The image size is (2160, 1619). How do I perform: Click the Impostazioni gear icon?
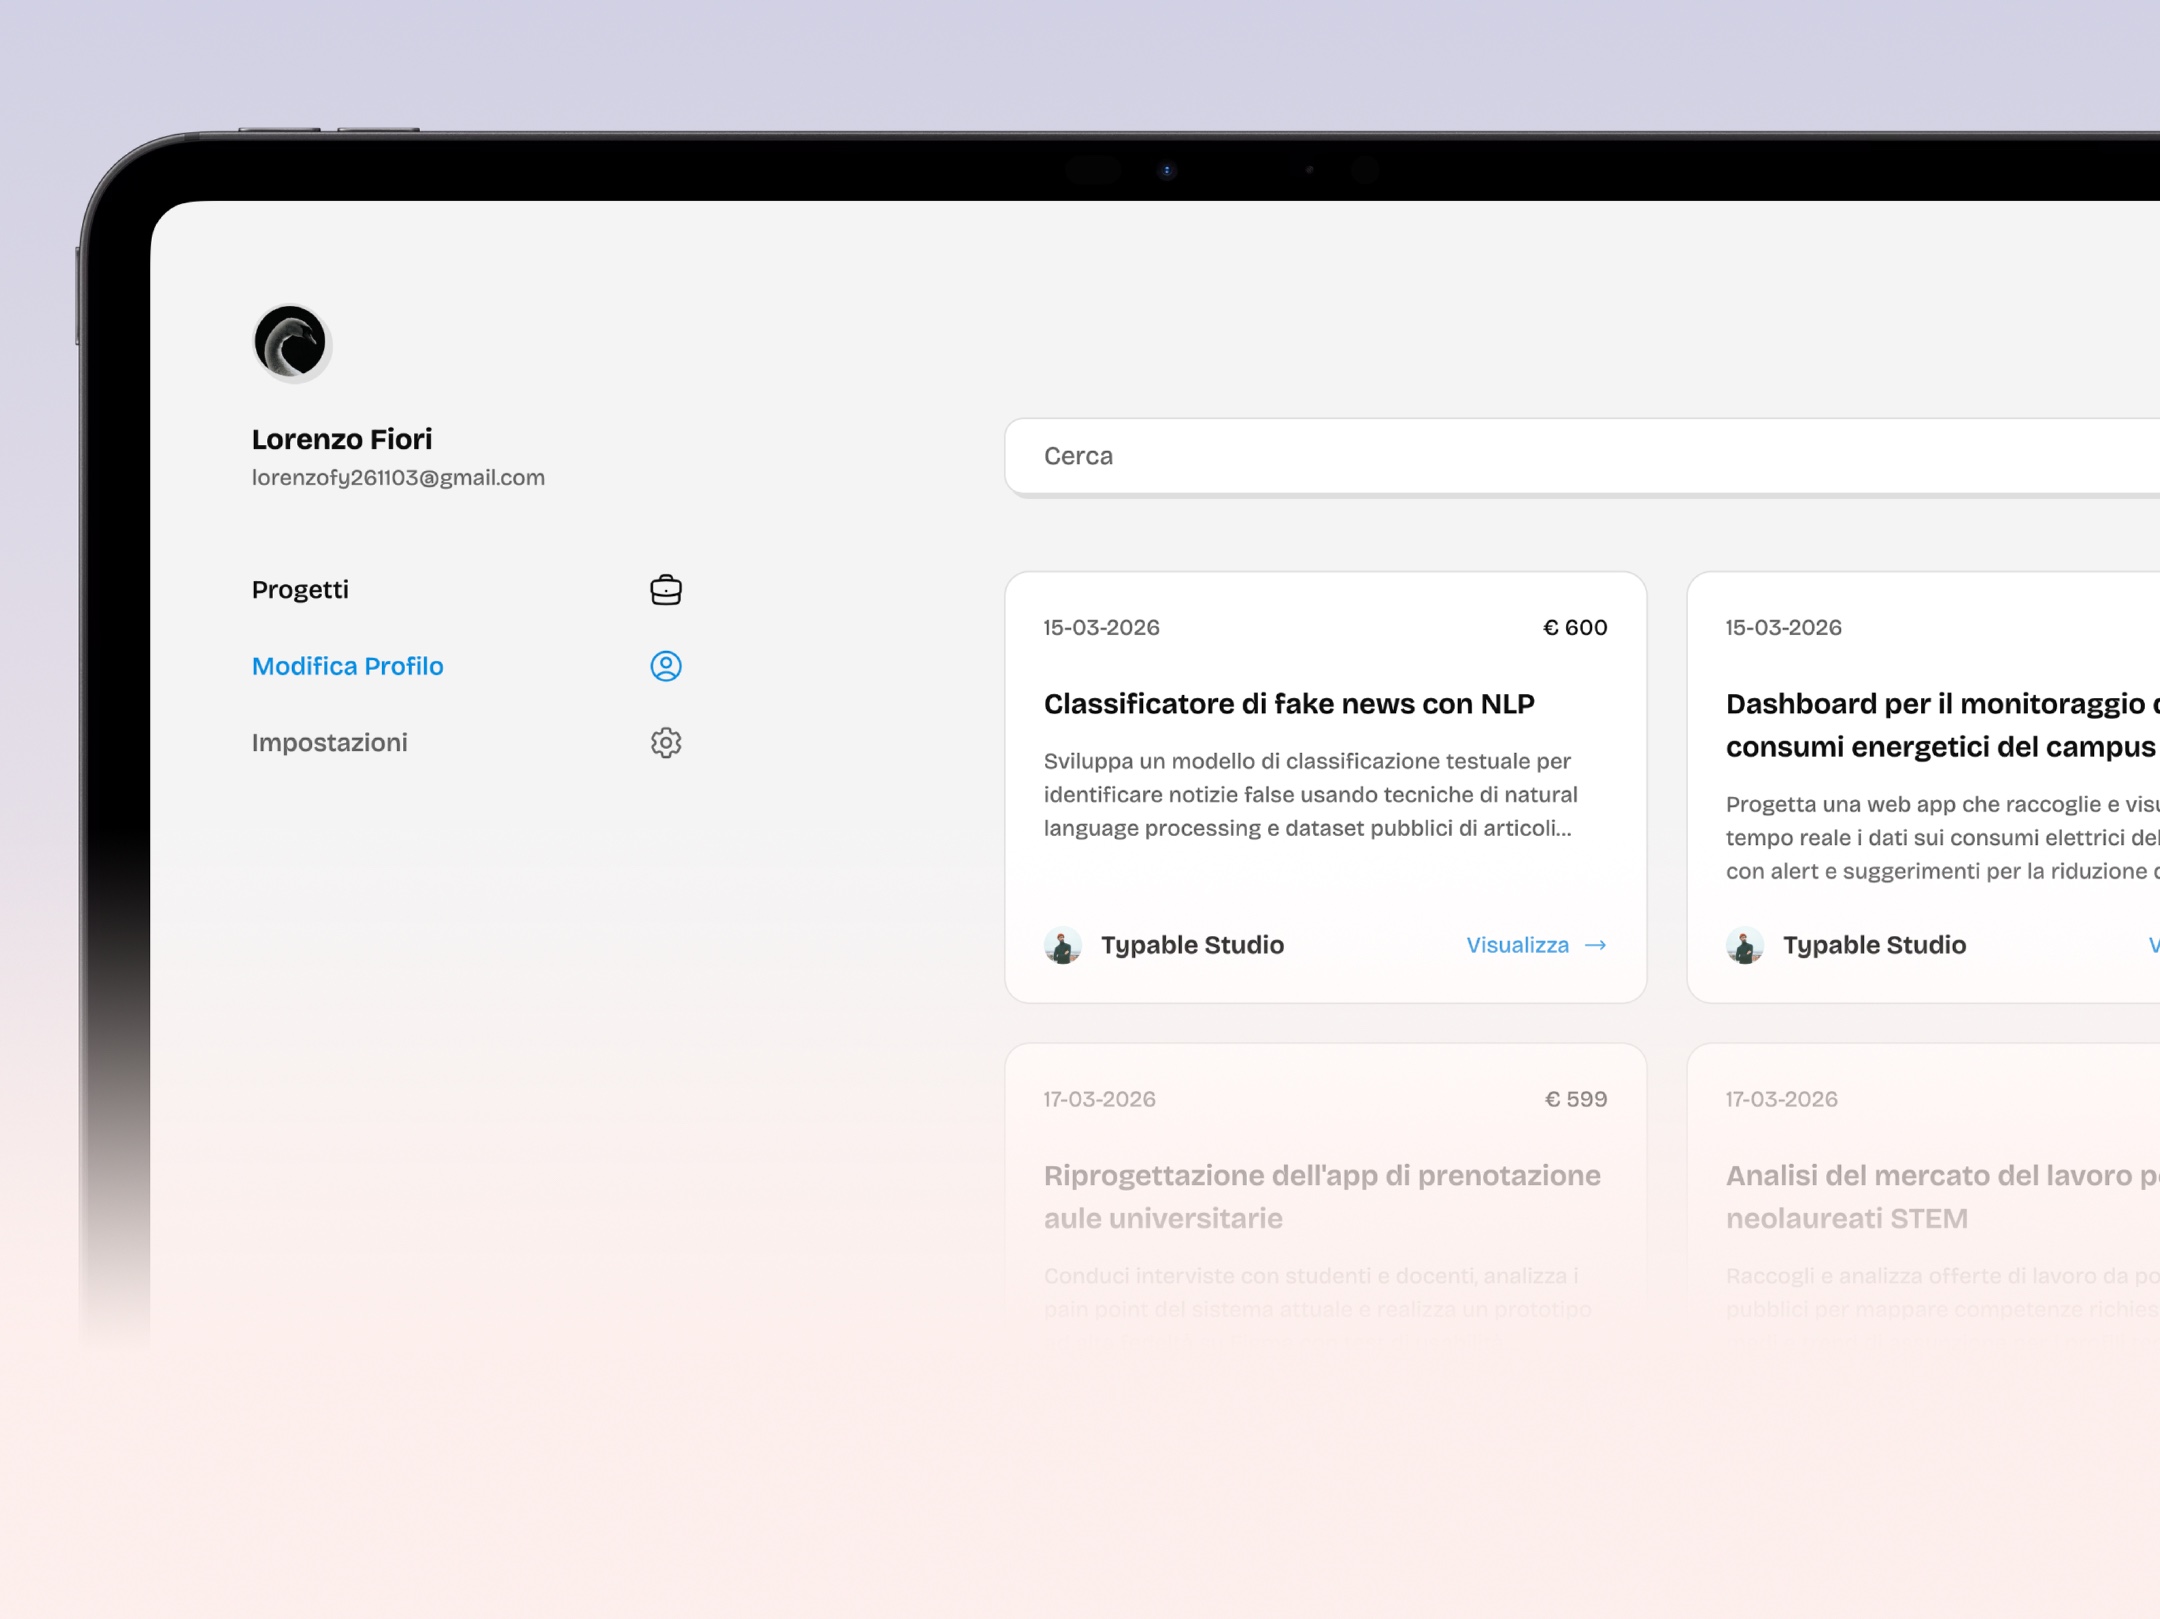665,743
